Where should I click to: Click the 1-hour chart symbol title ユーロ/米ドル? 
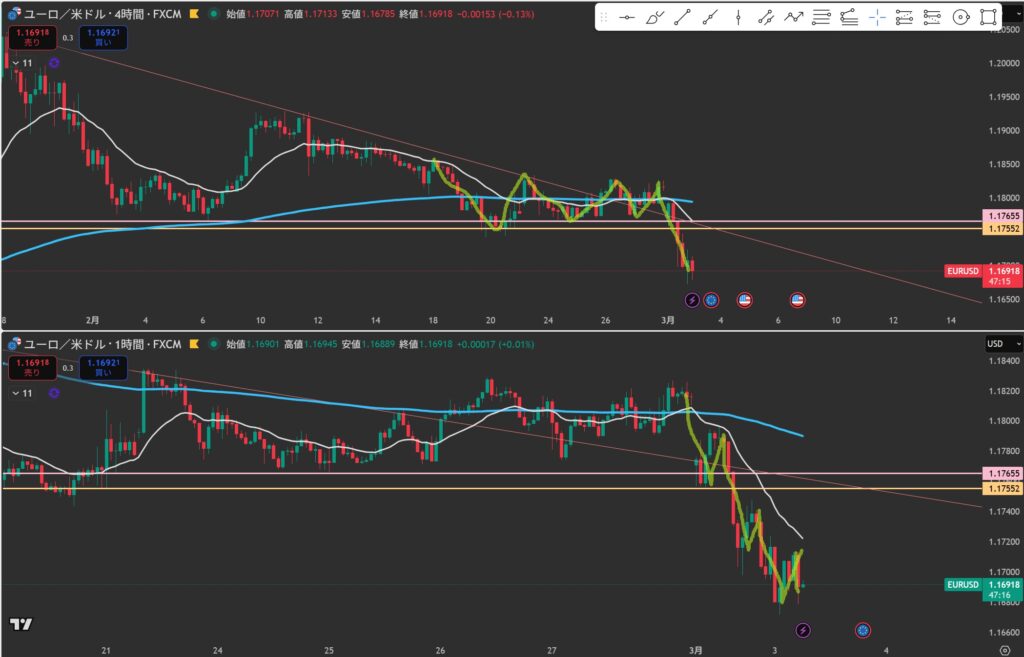60,344
